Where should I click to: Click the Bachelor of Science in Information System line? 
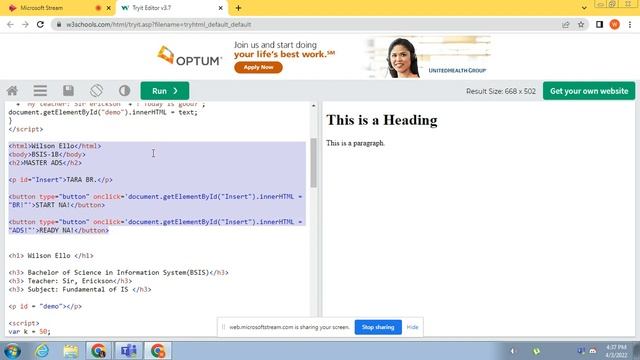[118, 272]
